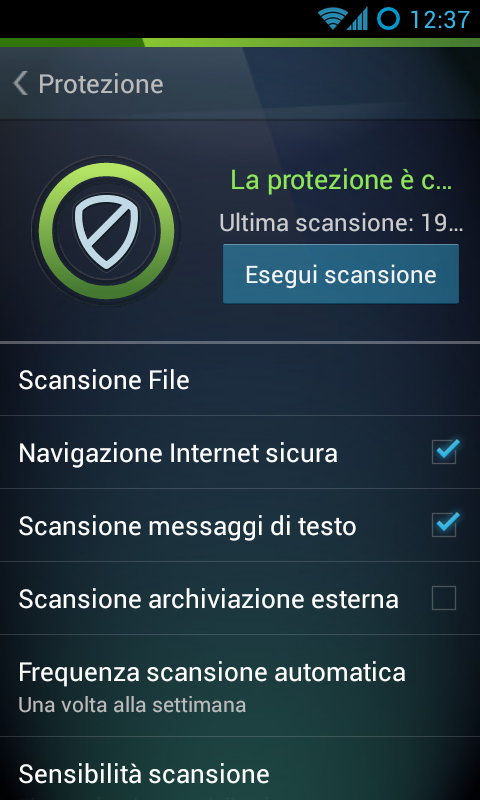Tap the Scansione archiviazione esterna label
This screenshot has width=480, height=800.
[x=208, y=599]
